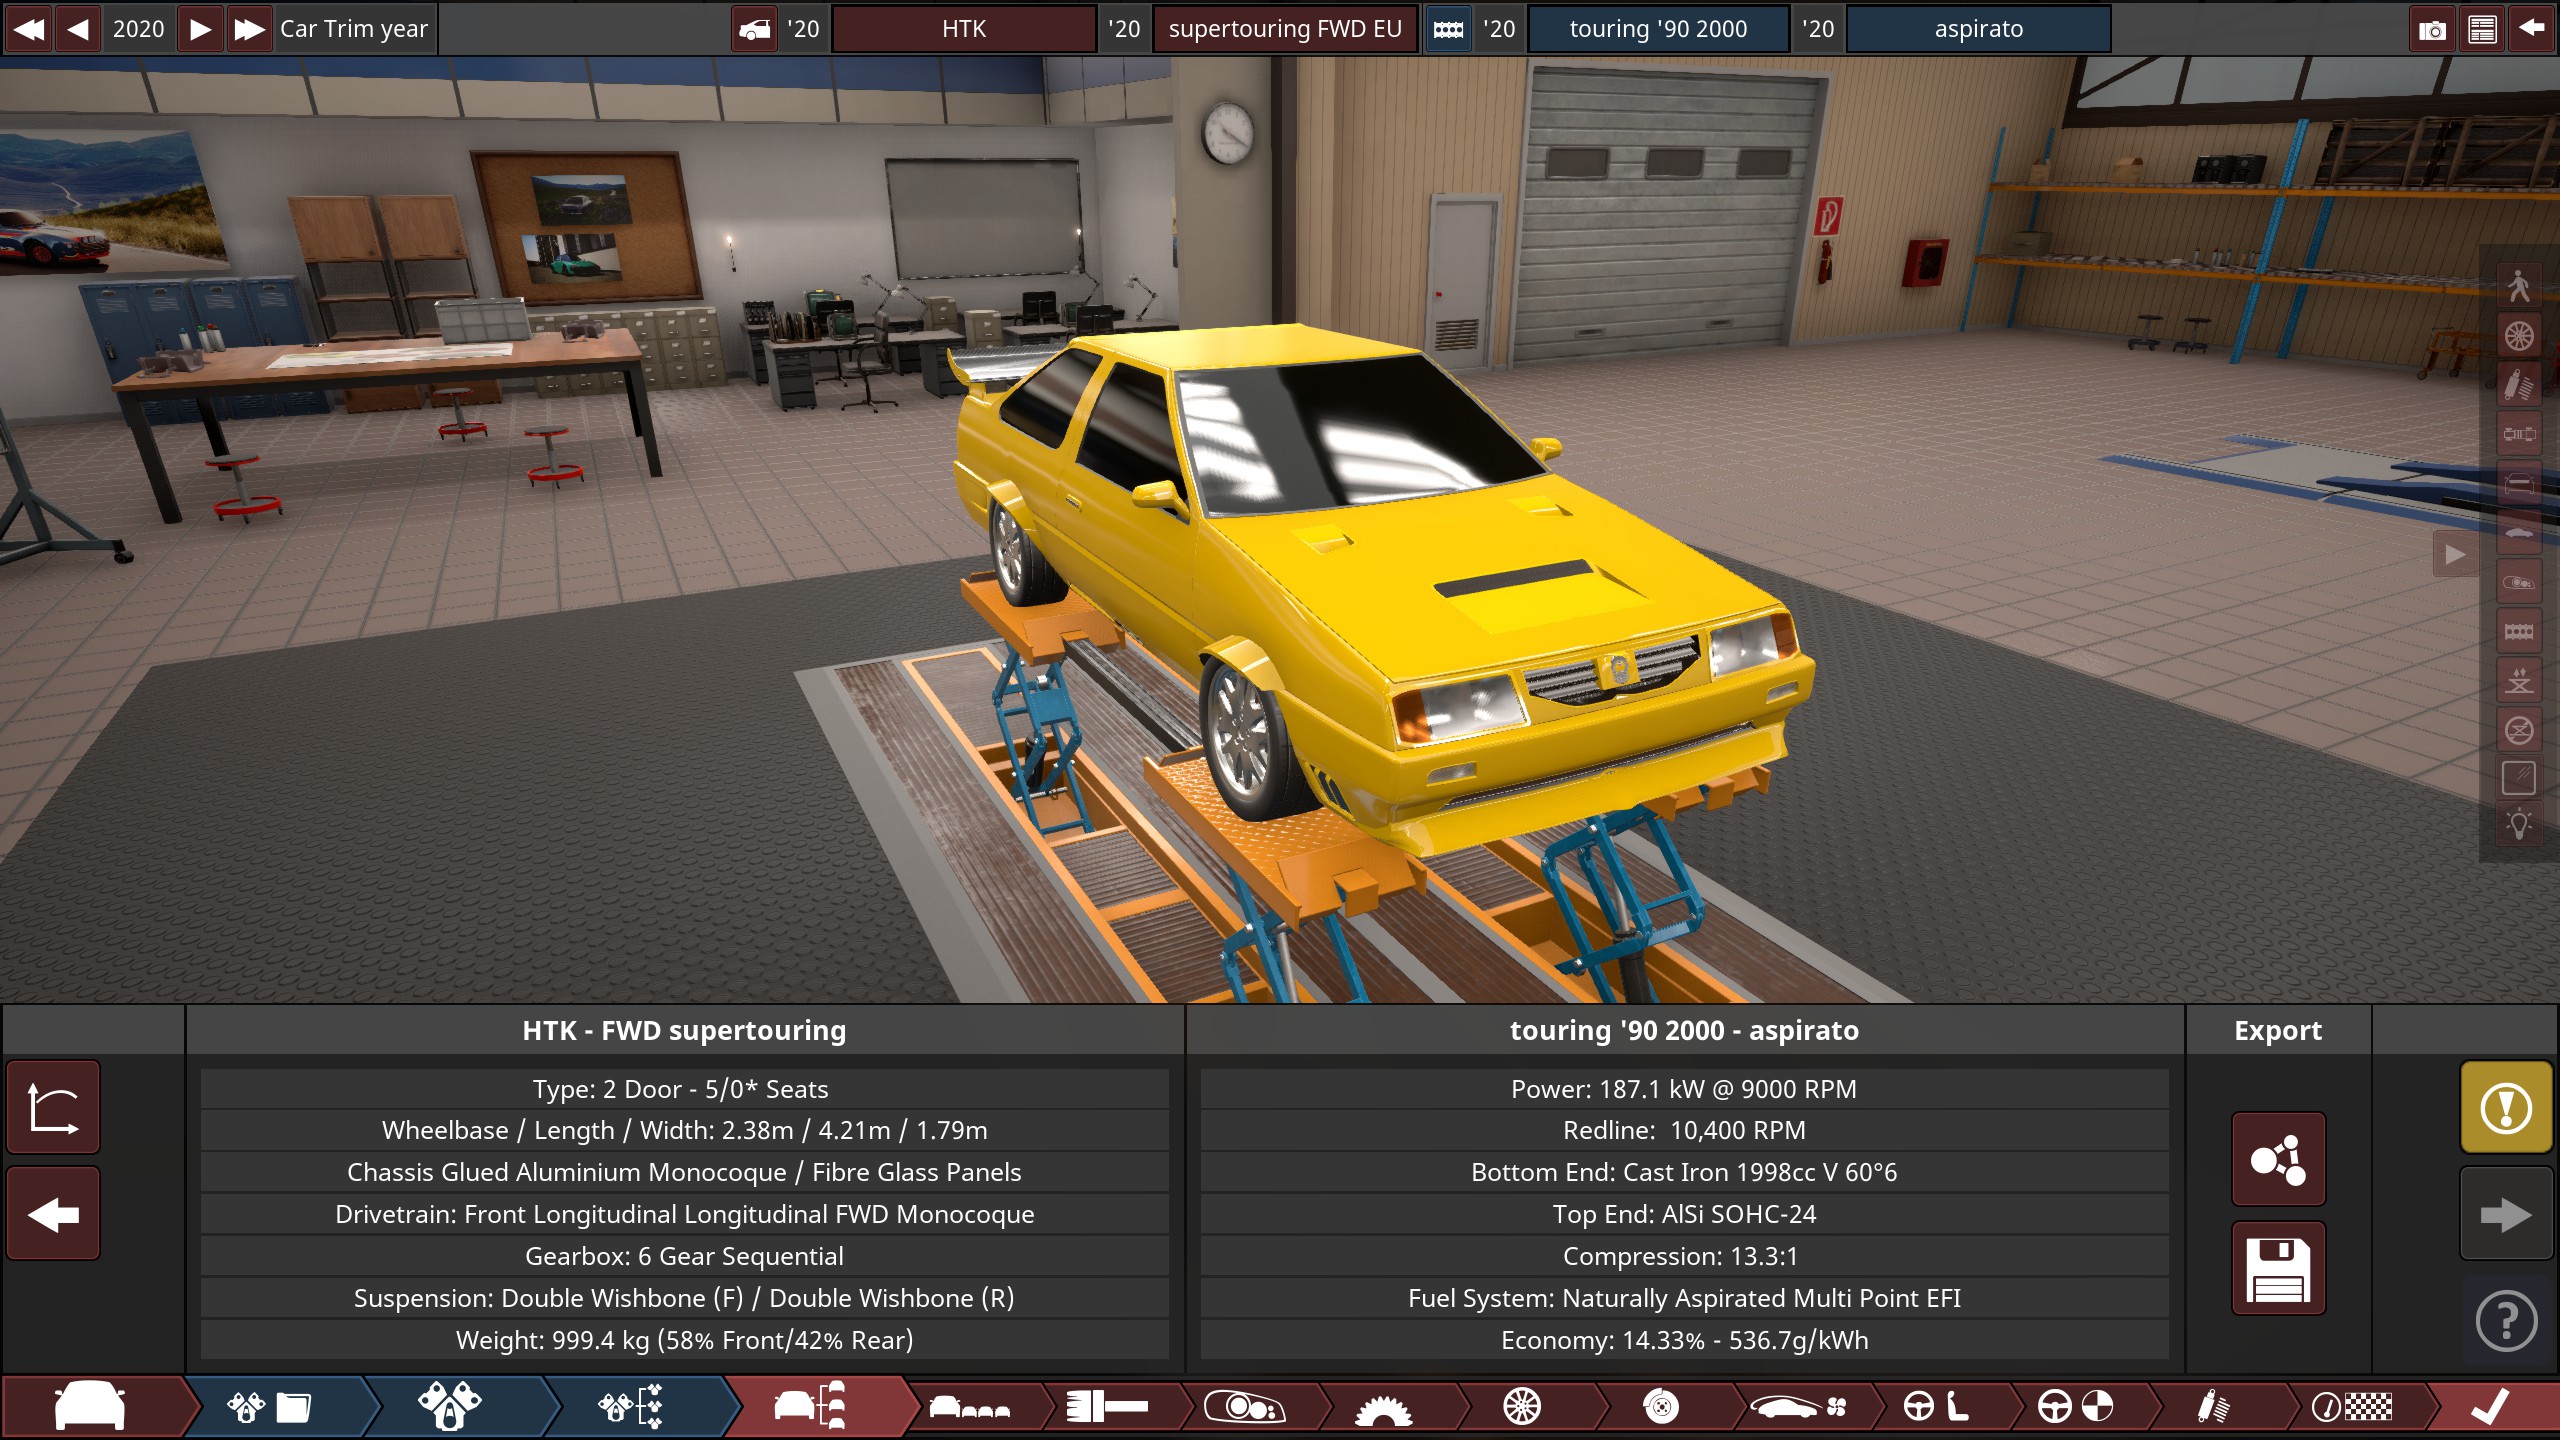
Task: Hide the car lift with crossed-out icon
Action: [x=2519, y=730]
